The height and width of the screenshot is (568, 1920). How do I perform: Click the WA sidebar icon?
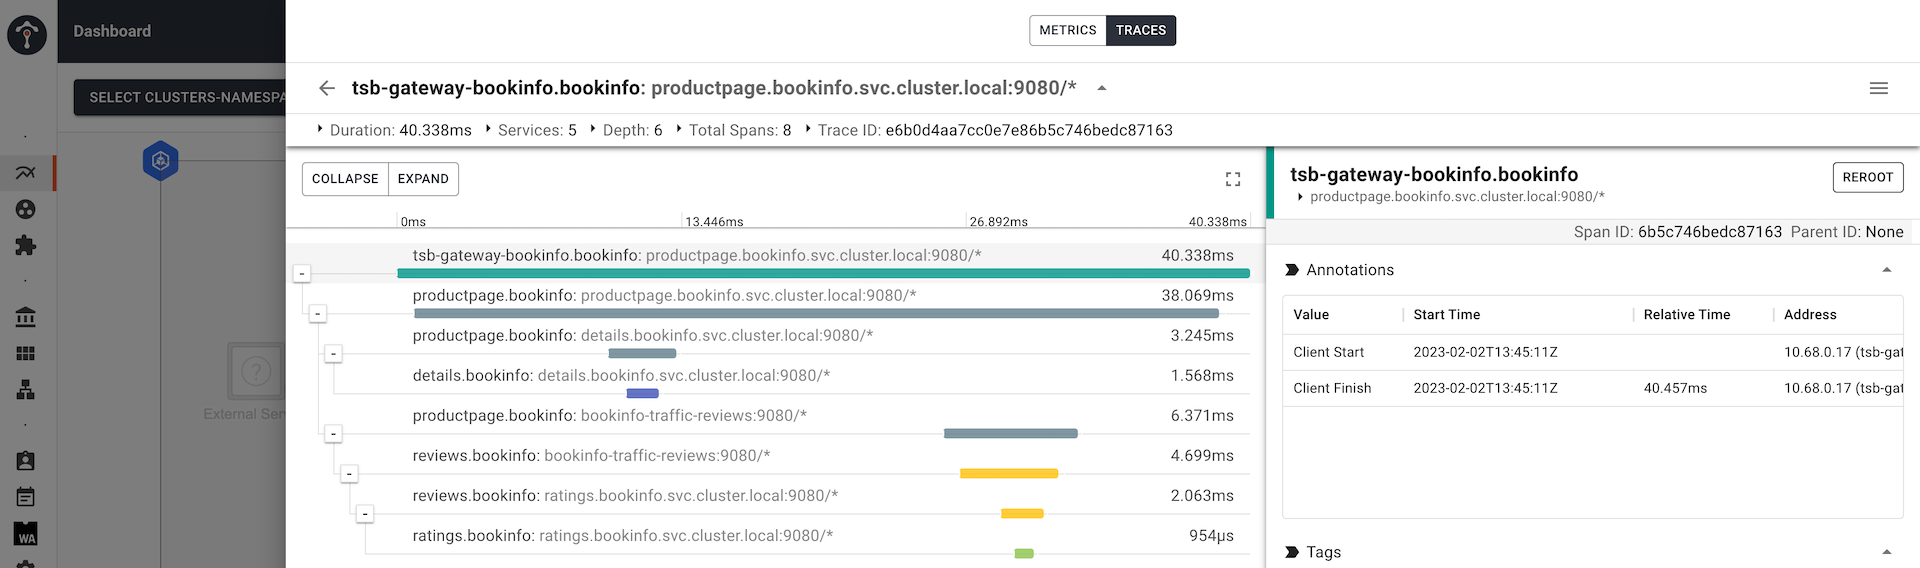point(26,533)
